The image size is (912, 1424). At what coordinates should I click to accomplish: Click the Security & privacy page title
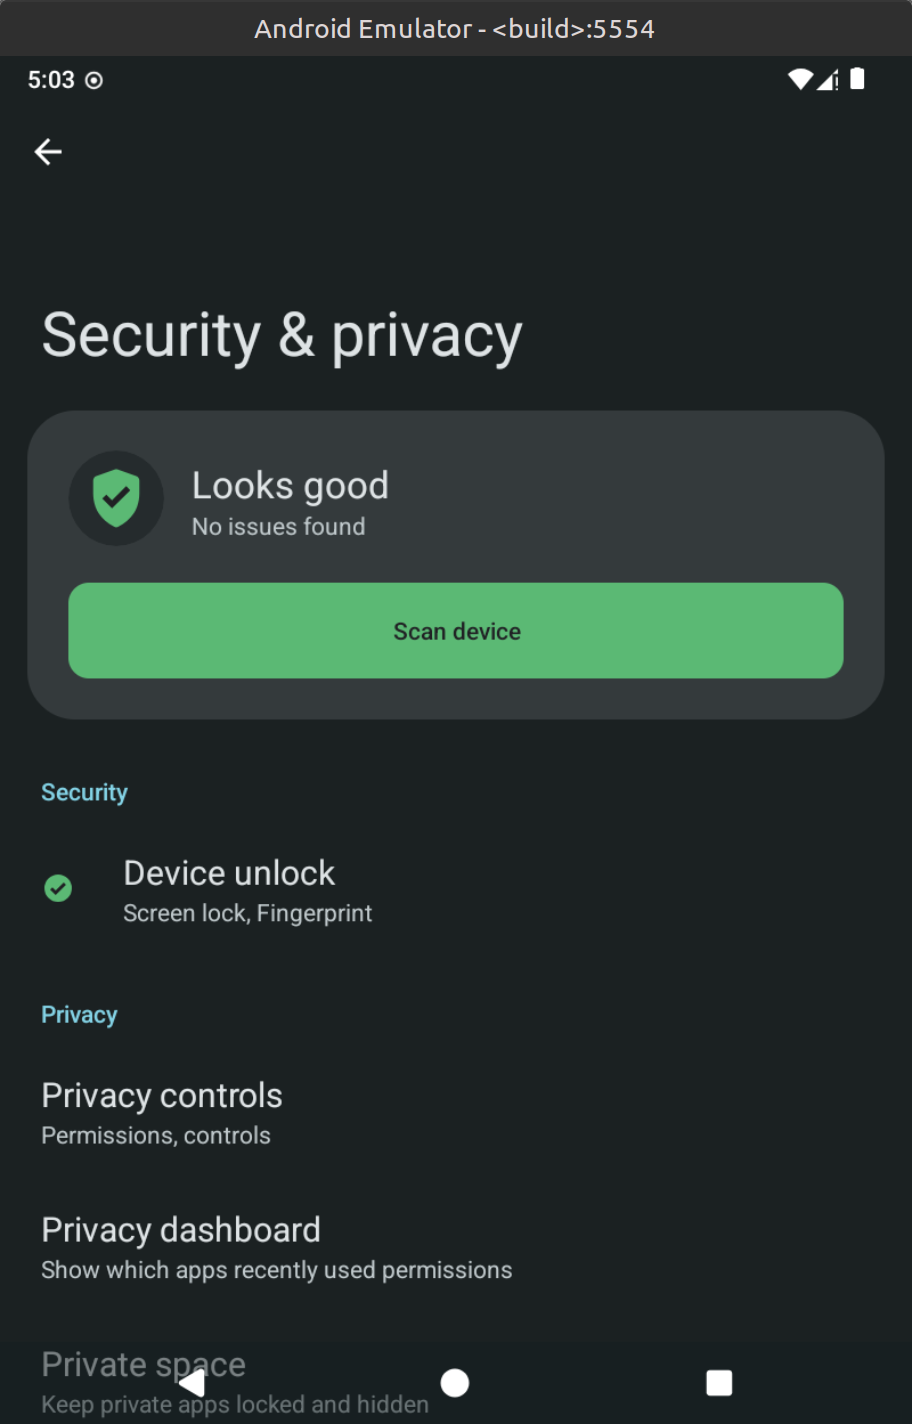(282, 336)
